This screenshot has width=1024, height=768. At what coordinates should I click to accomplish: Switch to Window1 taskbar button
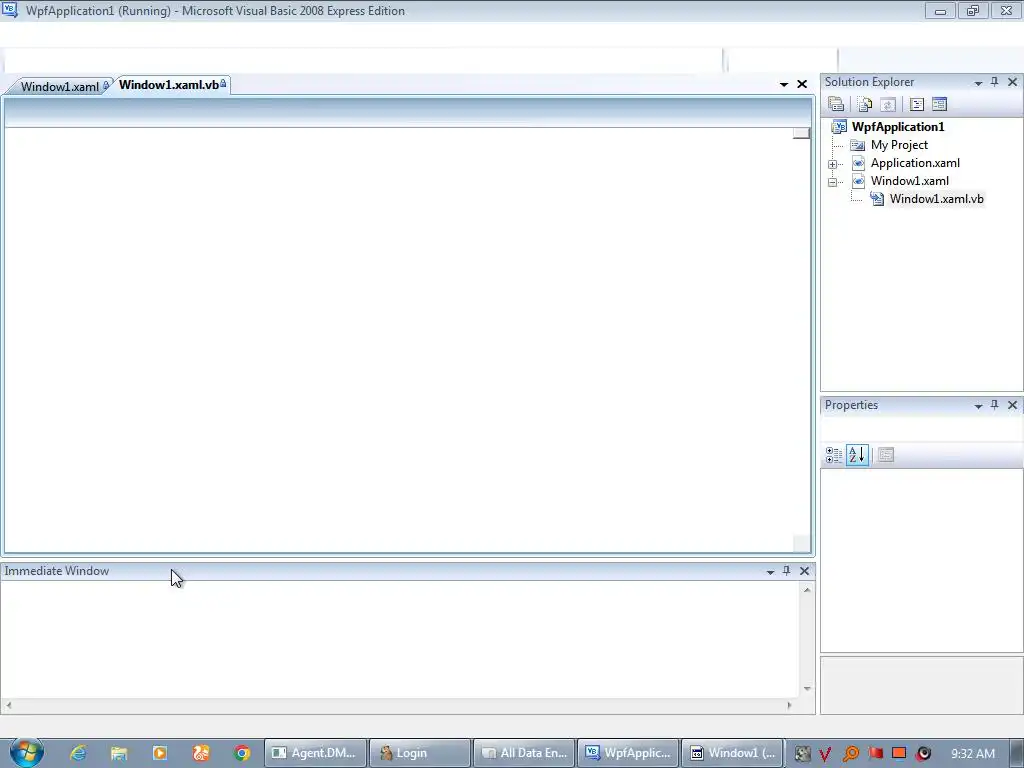pos(733,753)
